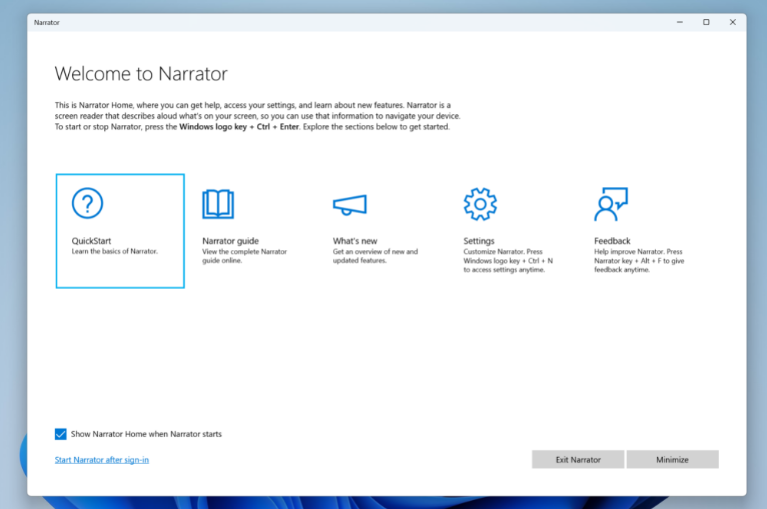Open the QuickStart question mark icon
This screenshot has width=767, height=509.
tap(88, 203)
